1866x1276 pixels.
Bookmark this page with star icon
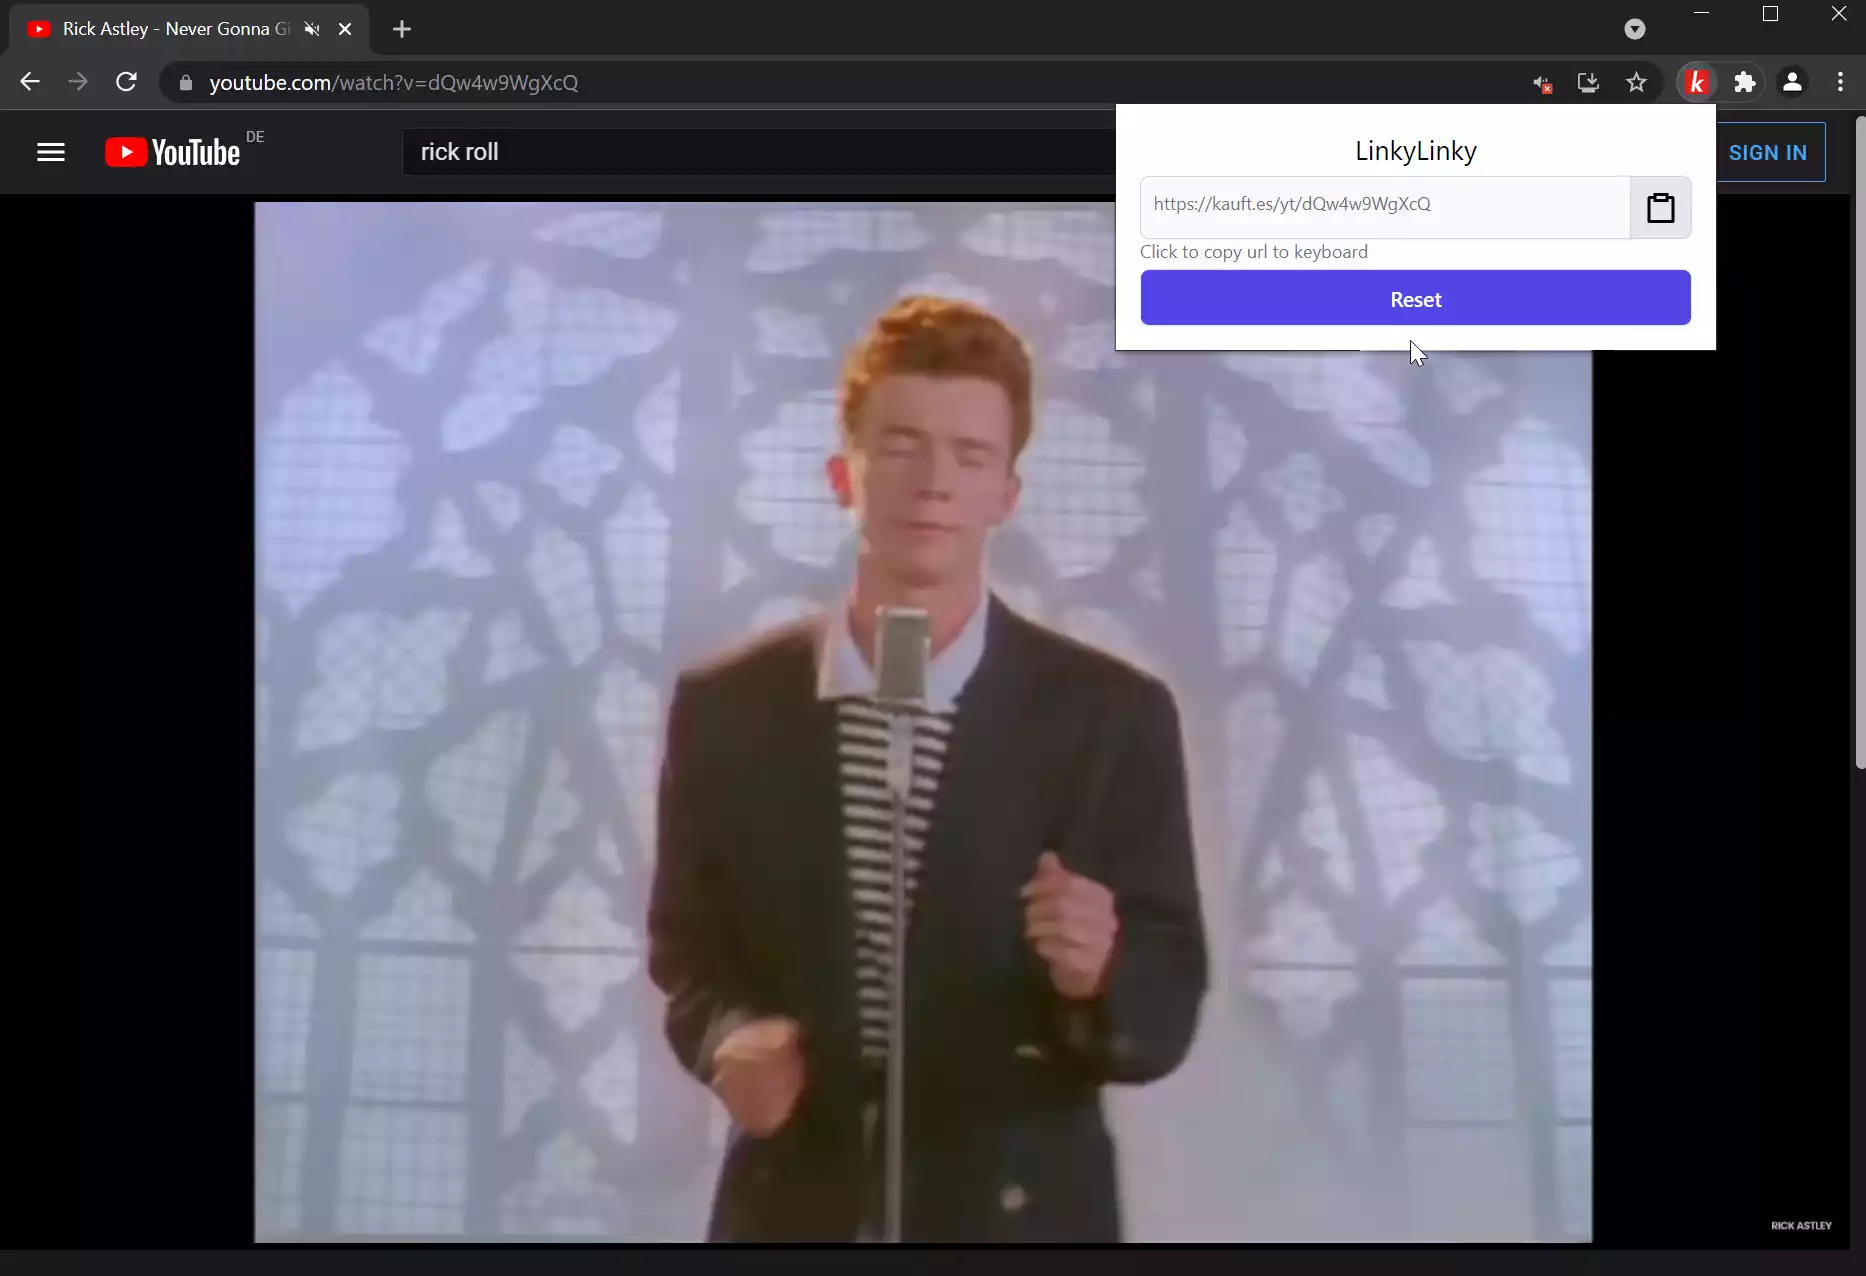[x=1636, y=83]
